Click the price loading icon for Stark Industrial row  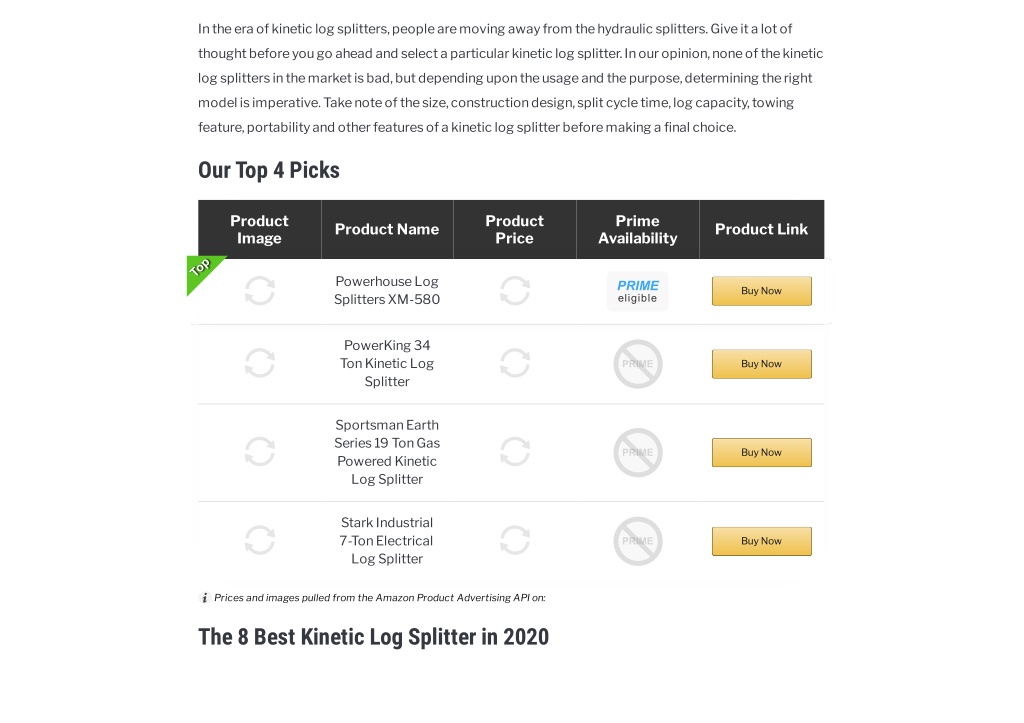pos(515,541)
